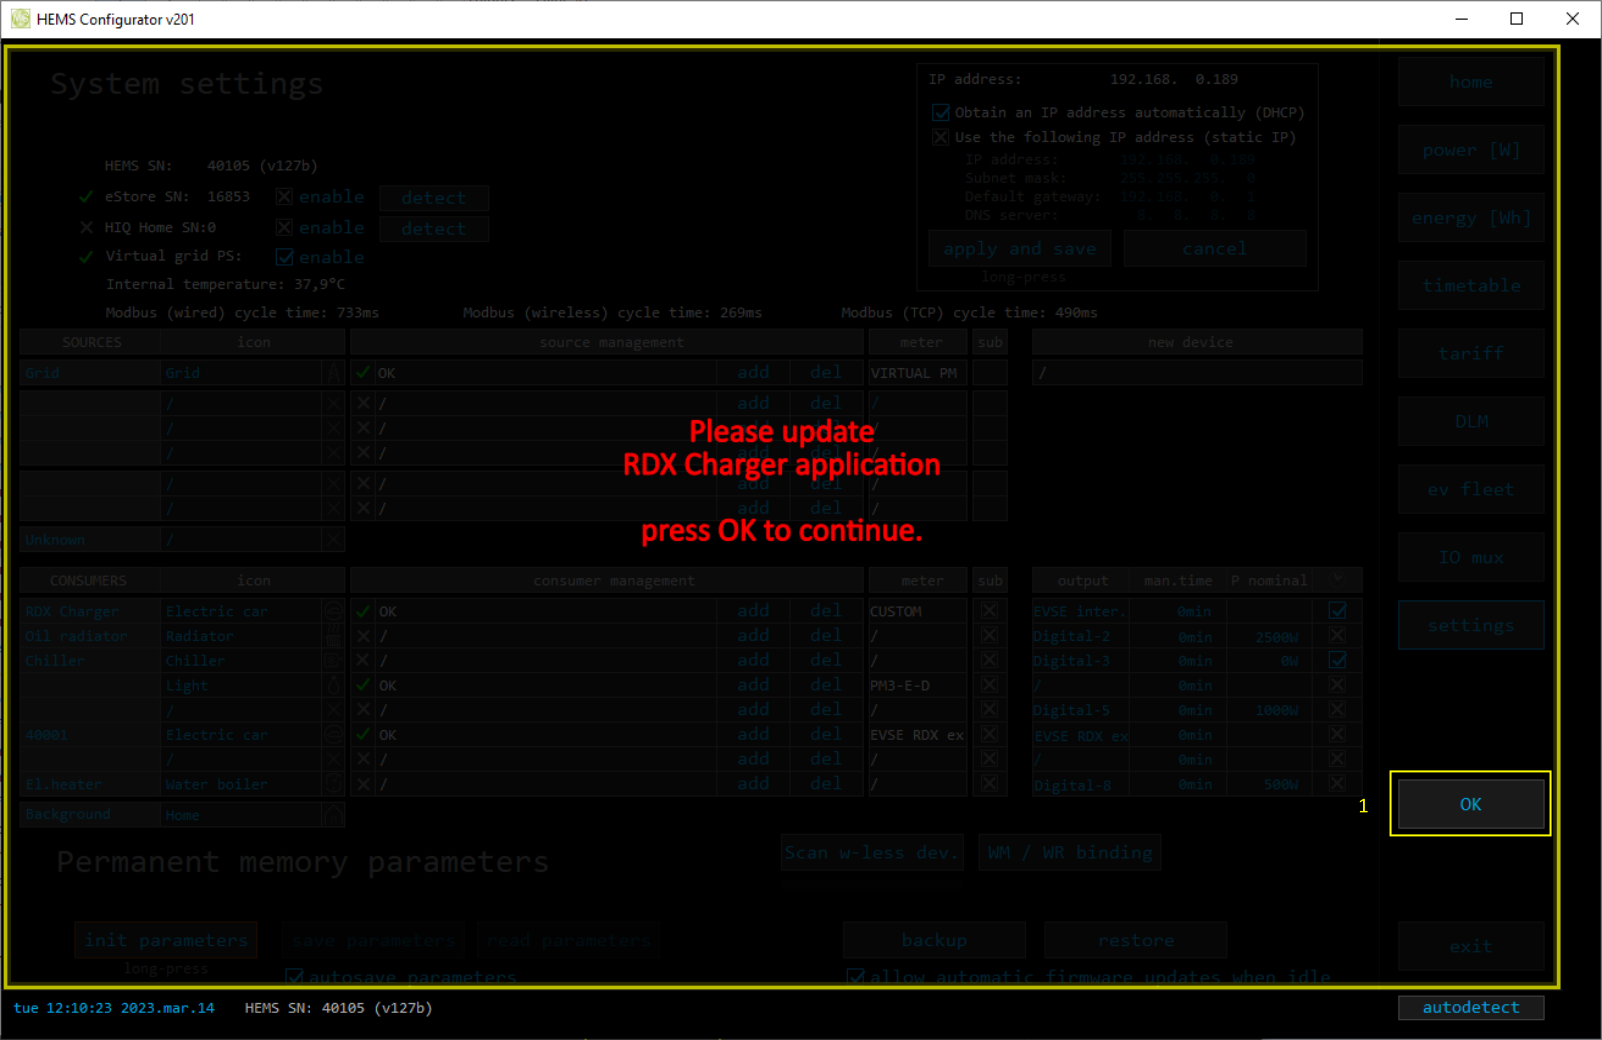Click the RDX Charger electric car icon
The width and height of the screenshot is (1602, 1040).
pyautogui.click(x=334, y=611)
